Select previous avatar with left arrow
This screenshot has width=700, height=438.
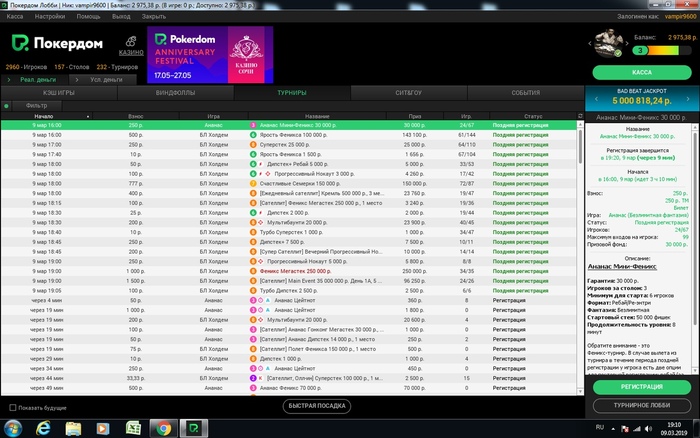pos(590,43)
